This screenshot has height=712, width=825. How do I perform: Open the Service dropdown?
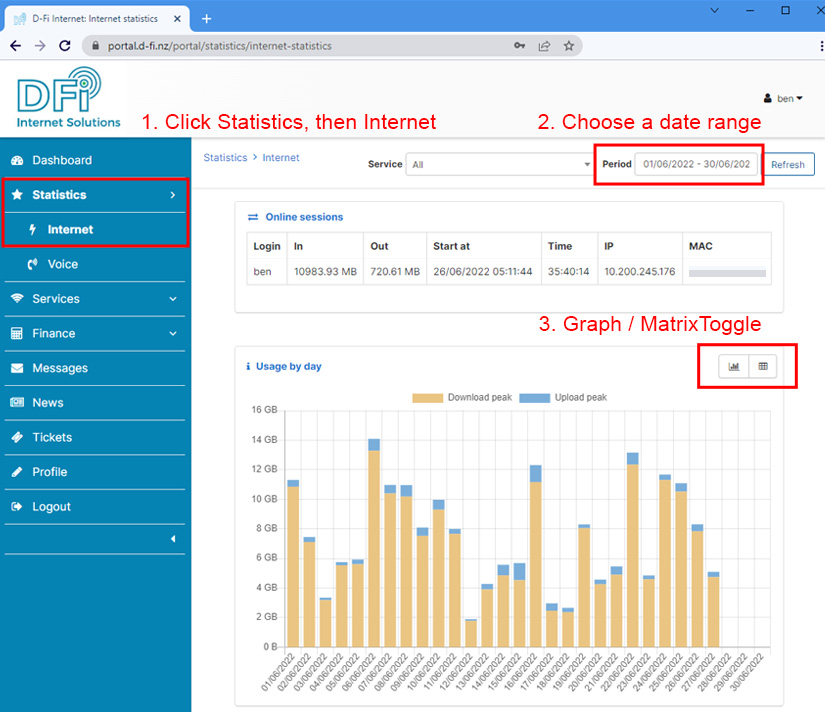[x=499, y=164]
